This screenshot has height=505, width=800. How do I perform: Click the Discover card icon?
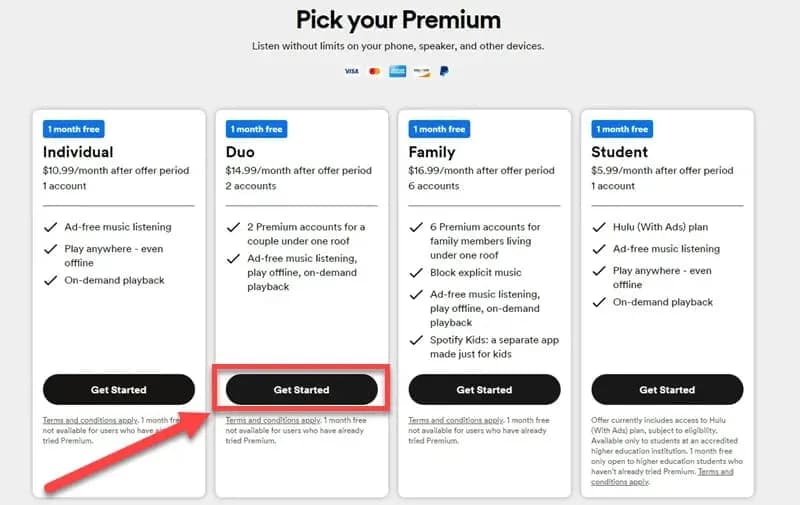point(422,71)
